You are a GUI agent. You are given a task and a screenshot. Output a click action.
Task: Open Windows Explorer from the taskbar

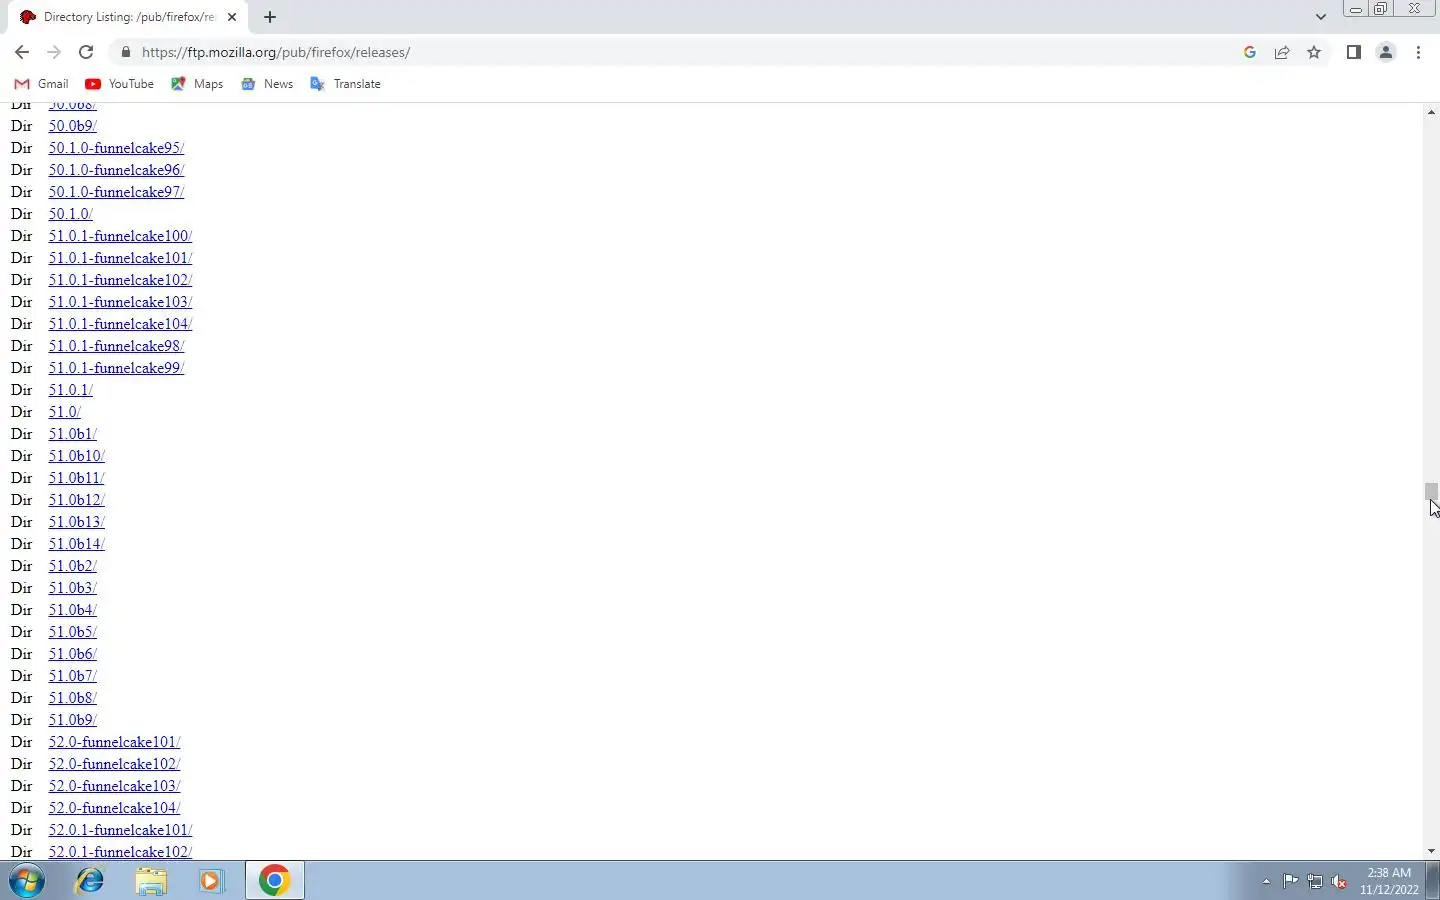pos(151,881)
